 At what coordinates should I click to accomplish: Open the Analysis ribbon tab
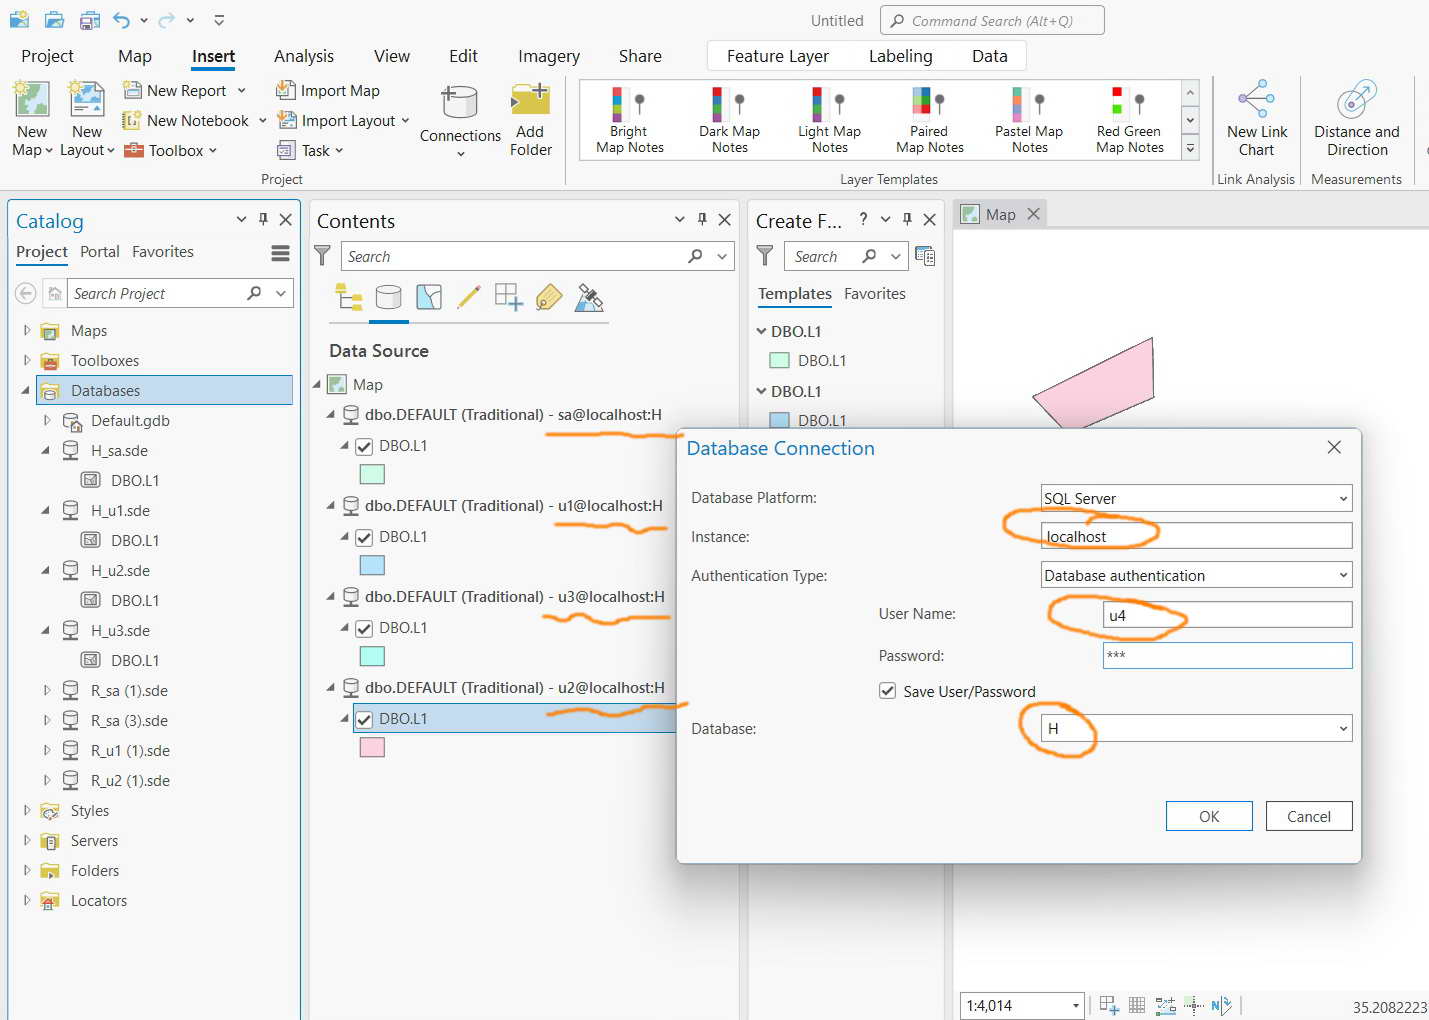coord(304,56)
